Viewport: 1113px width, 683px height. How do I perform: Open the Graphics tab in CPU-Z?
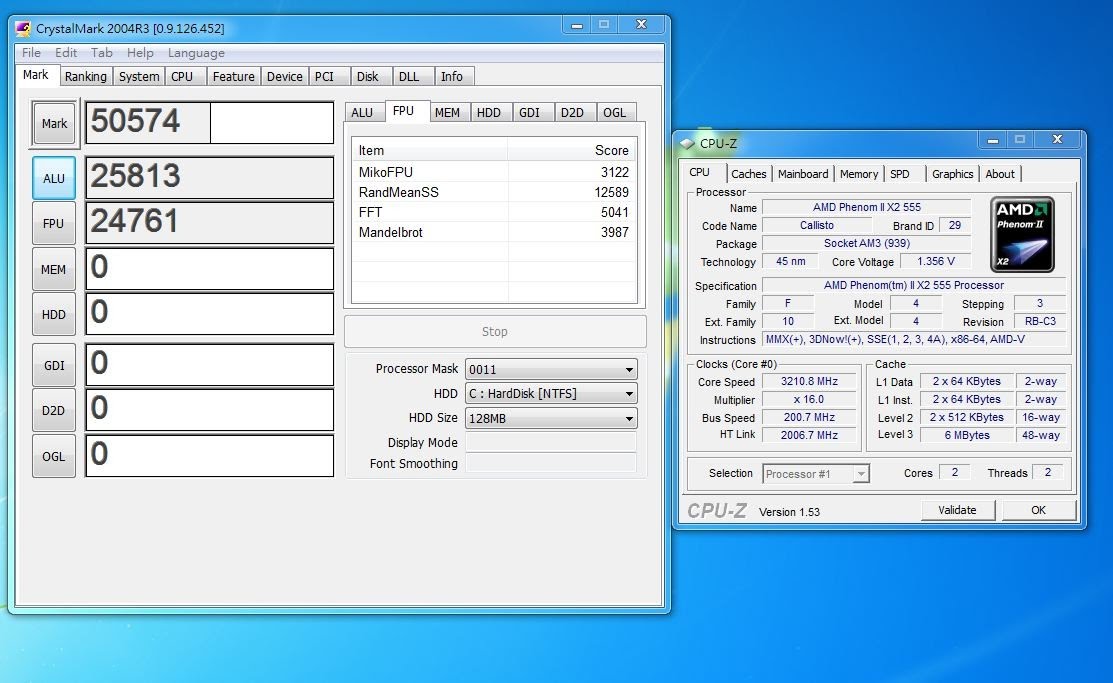click(953, 174)
